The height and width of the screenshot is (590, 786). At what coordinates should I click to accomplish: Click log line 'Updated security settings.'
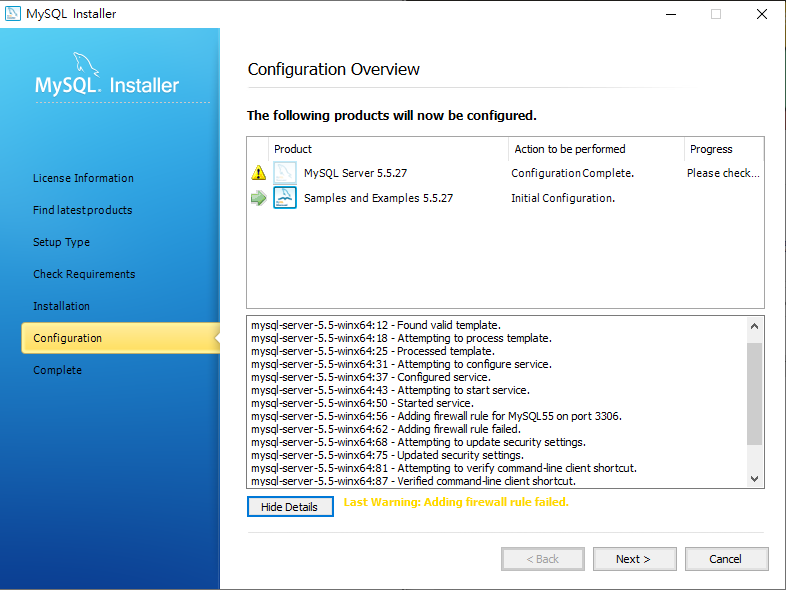387,456
